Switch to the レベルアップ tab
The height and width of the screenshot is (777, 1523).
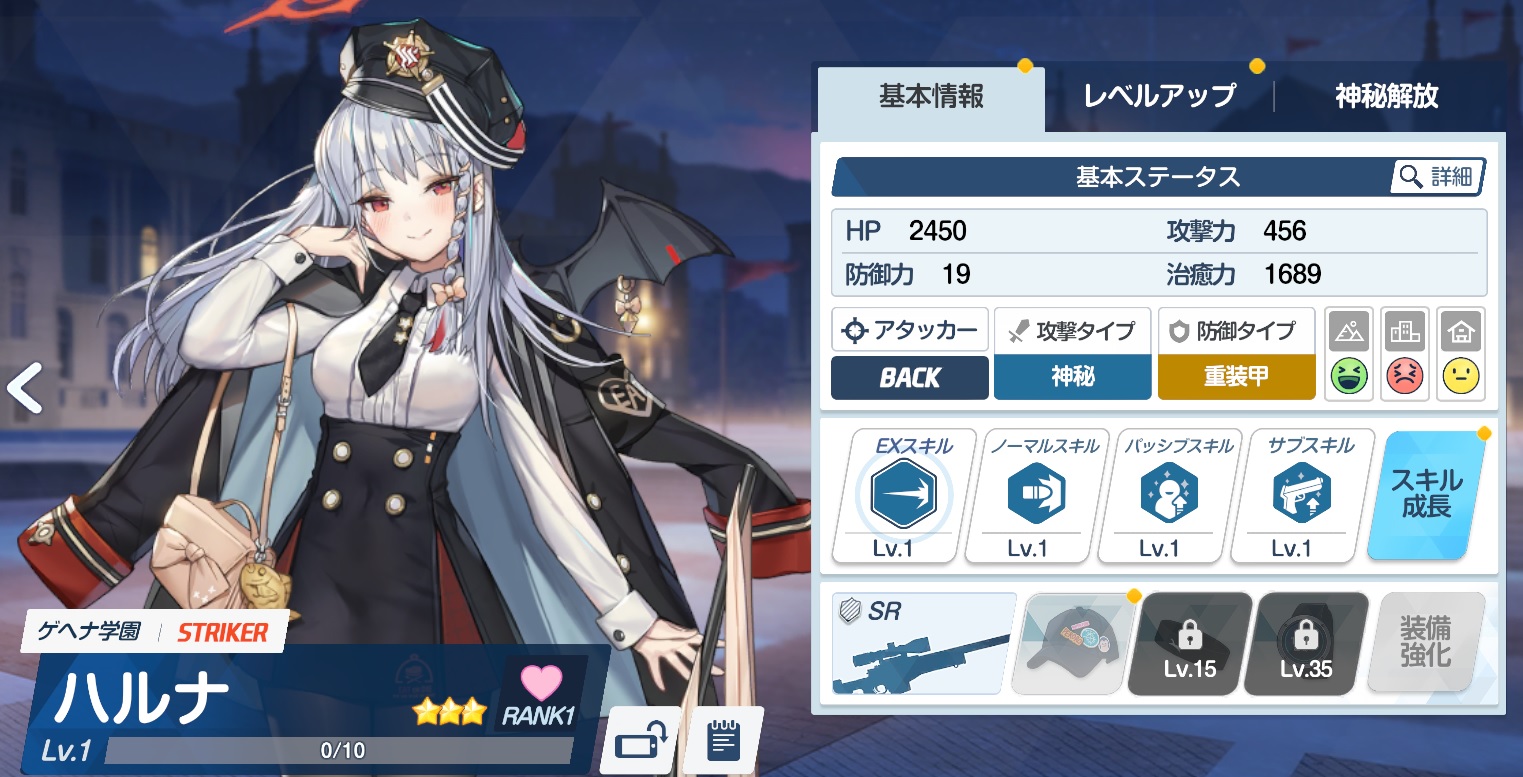coord(1160,96)
